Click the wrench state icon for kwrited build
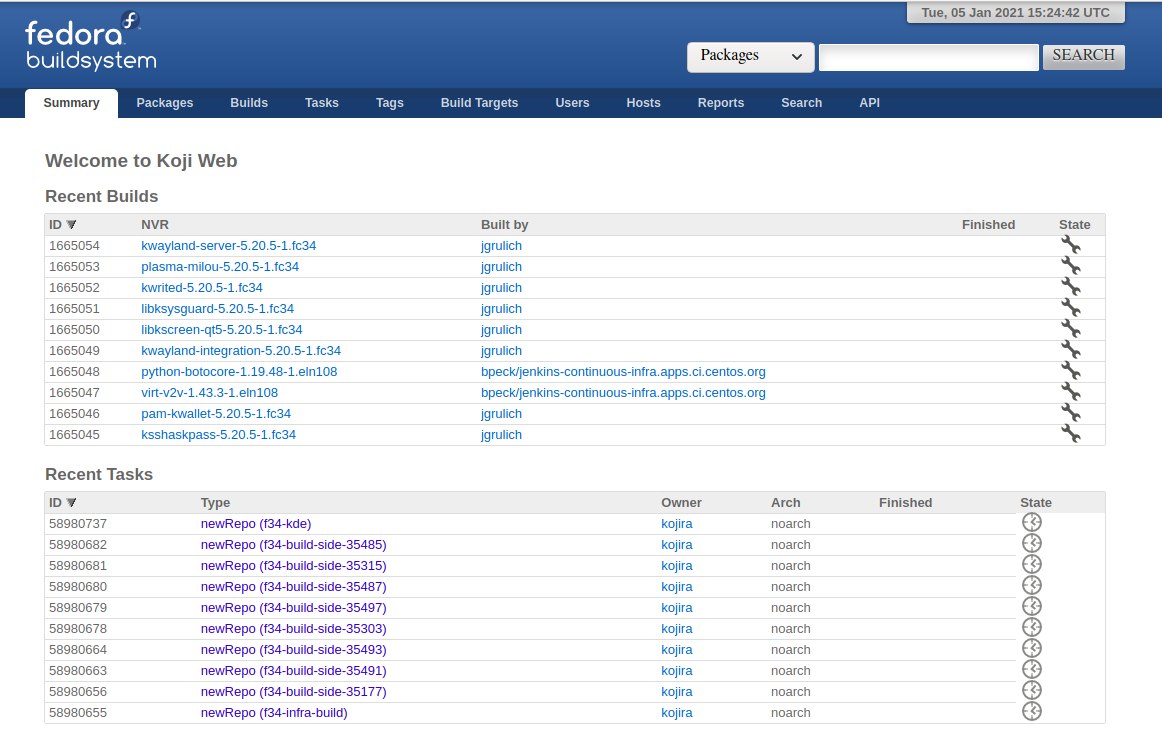 click(x=1070, y=286)
